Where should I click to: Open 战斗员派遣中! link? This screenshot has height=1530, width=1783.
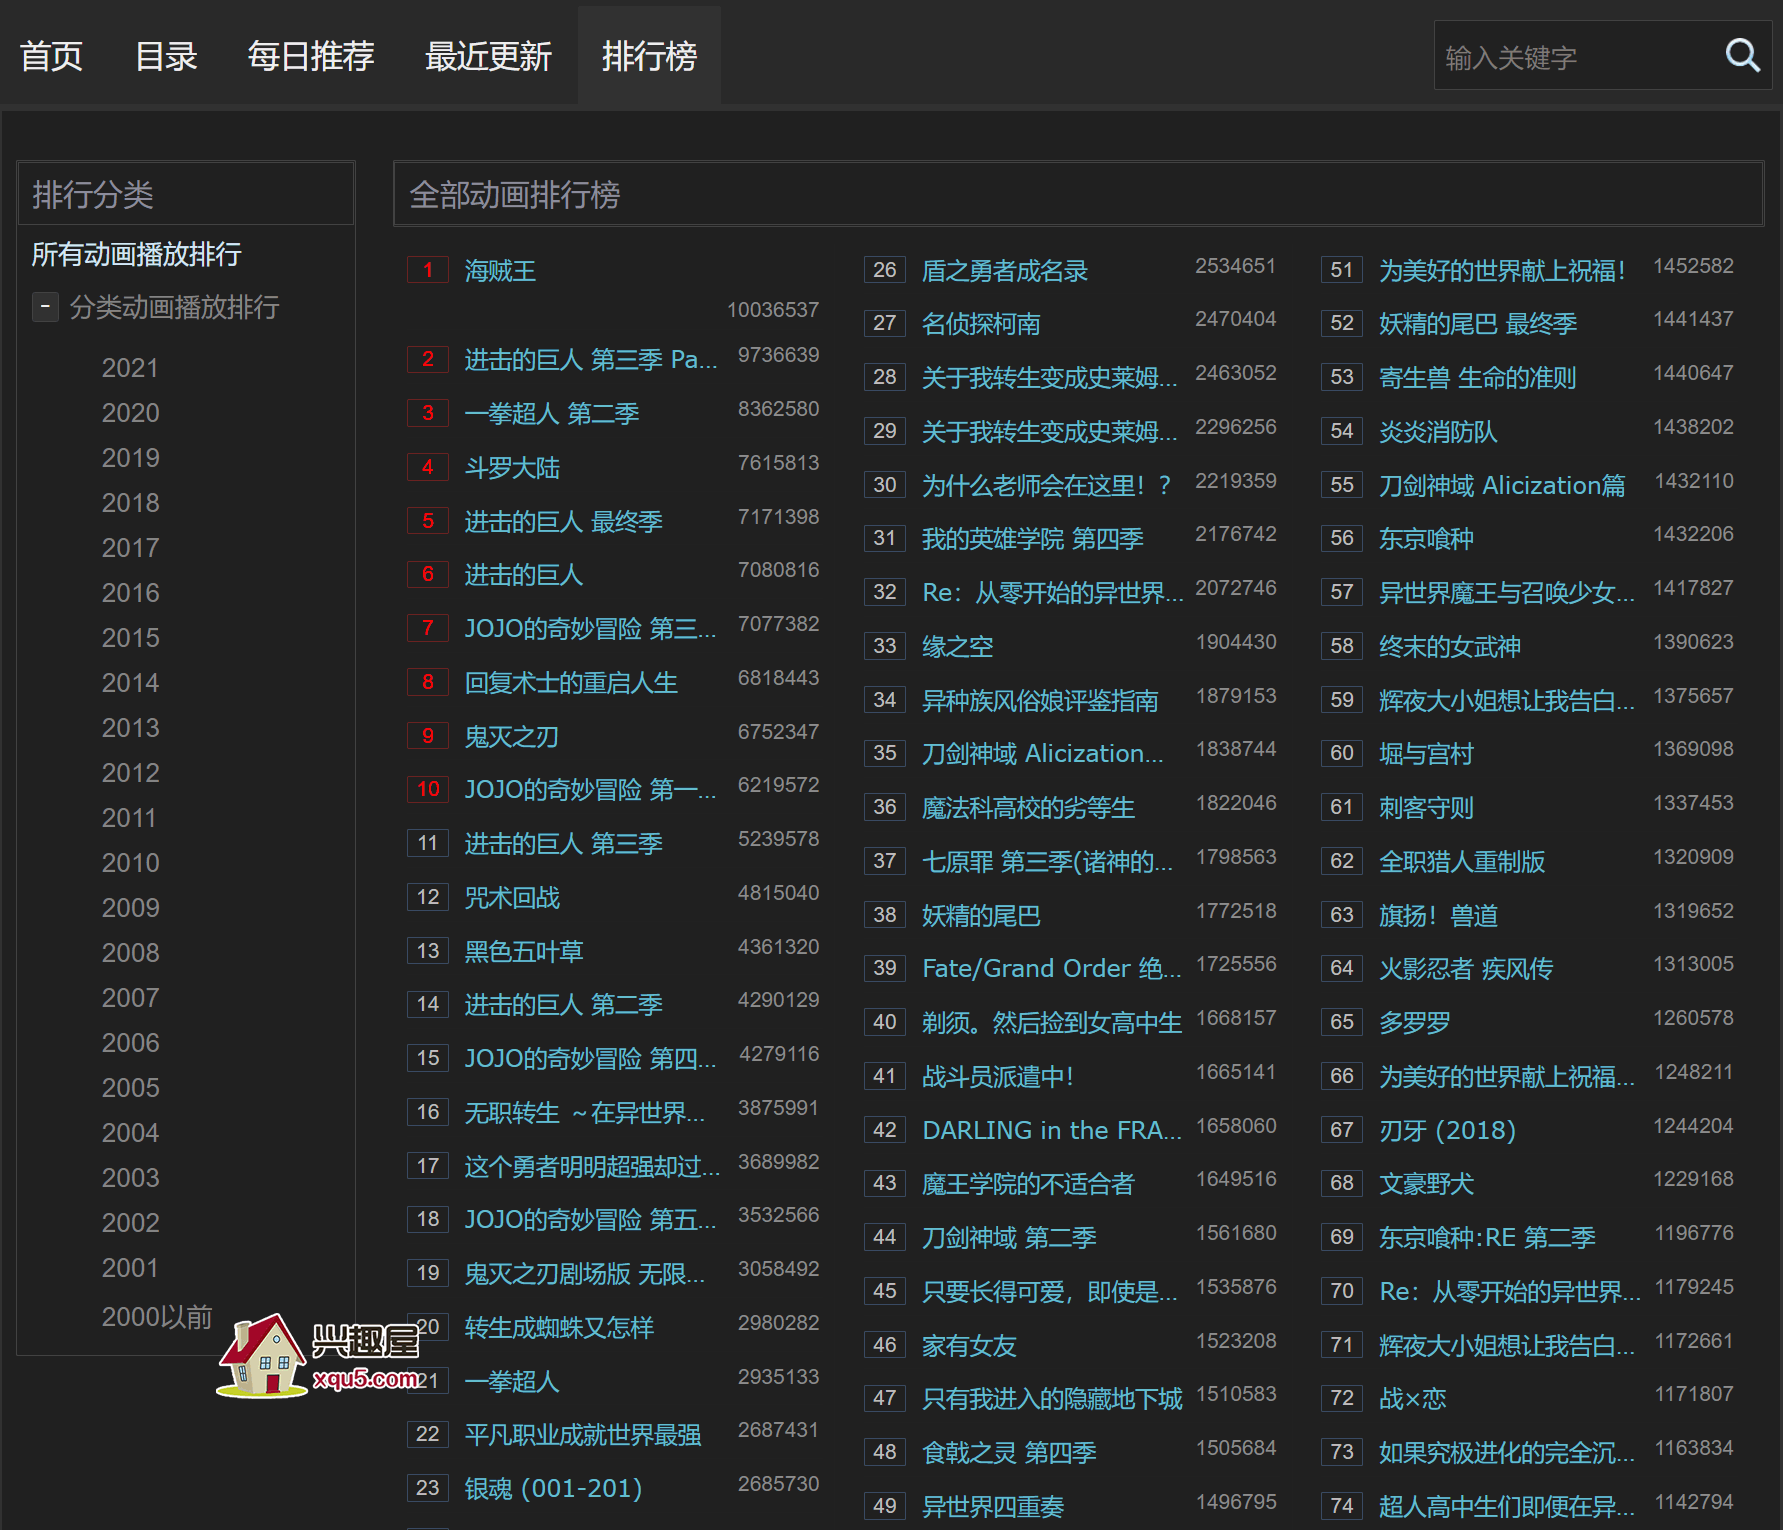(x=998, y=1077)
